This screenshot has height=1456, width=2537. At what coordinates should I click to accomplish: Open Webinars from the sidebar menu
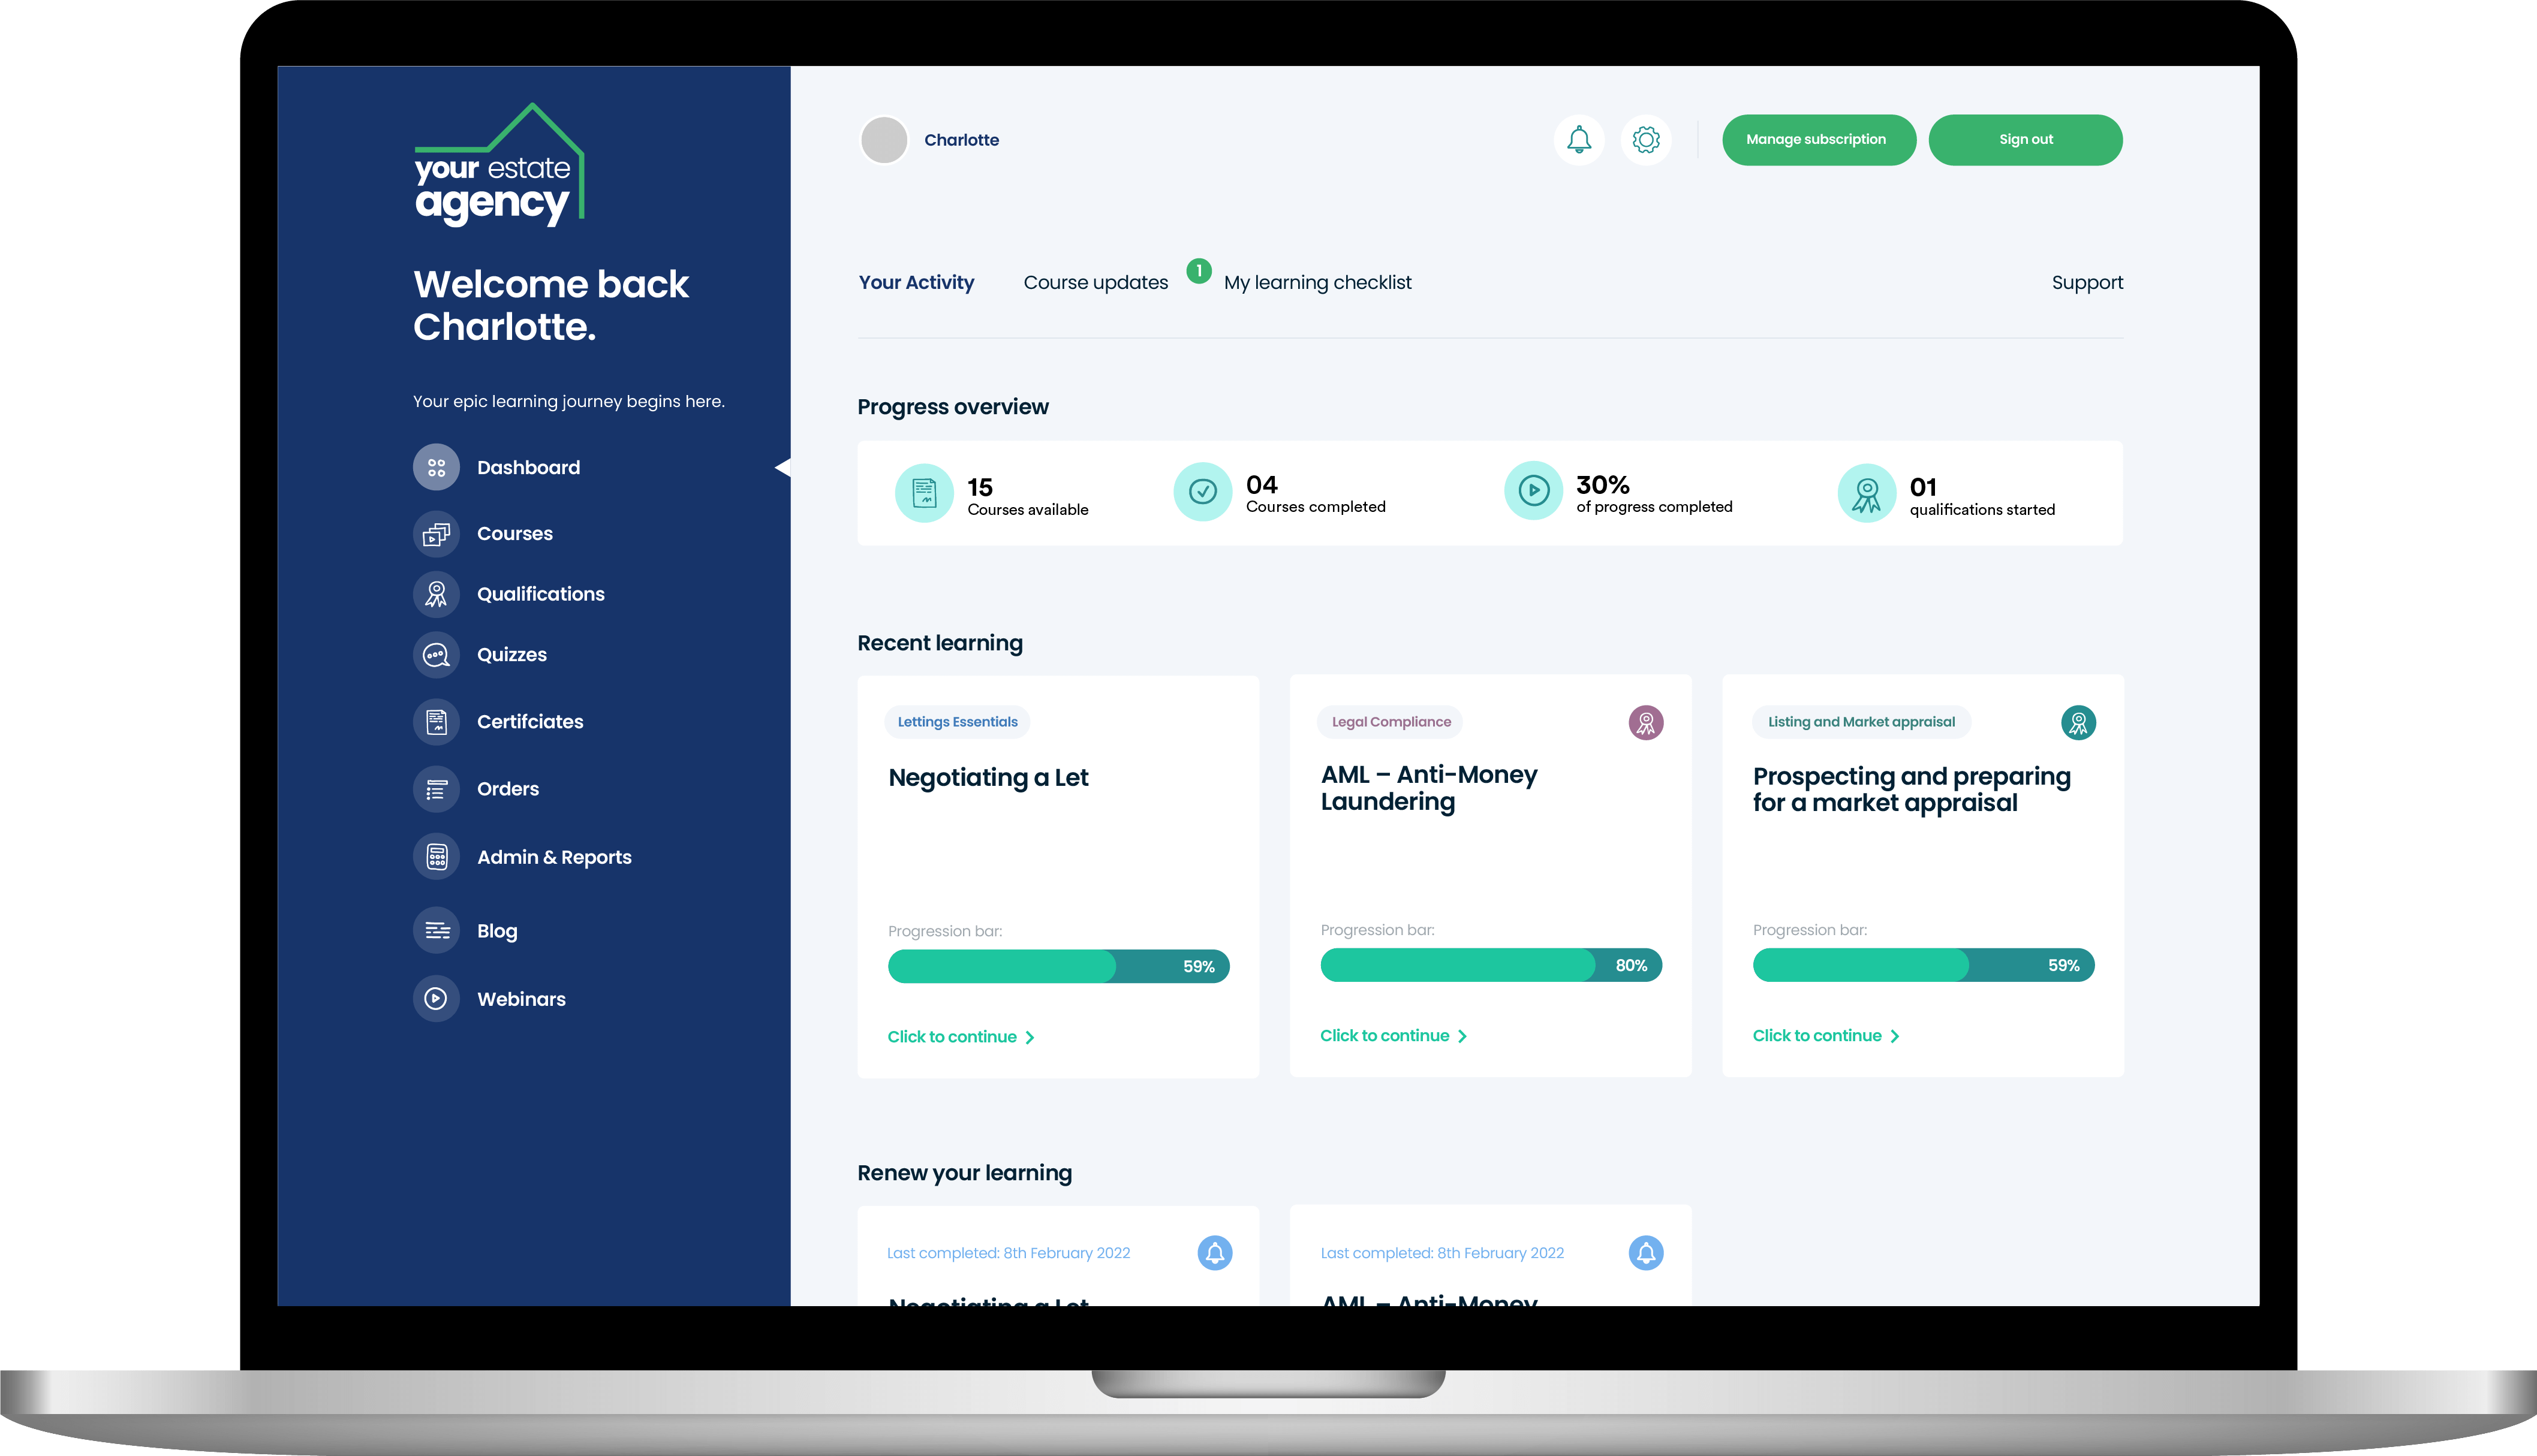point(520,998)
